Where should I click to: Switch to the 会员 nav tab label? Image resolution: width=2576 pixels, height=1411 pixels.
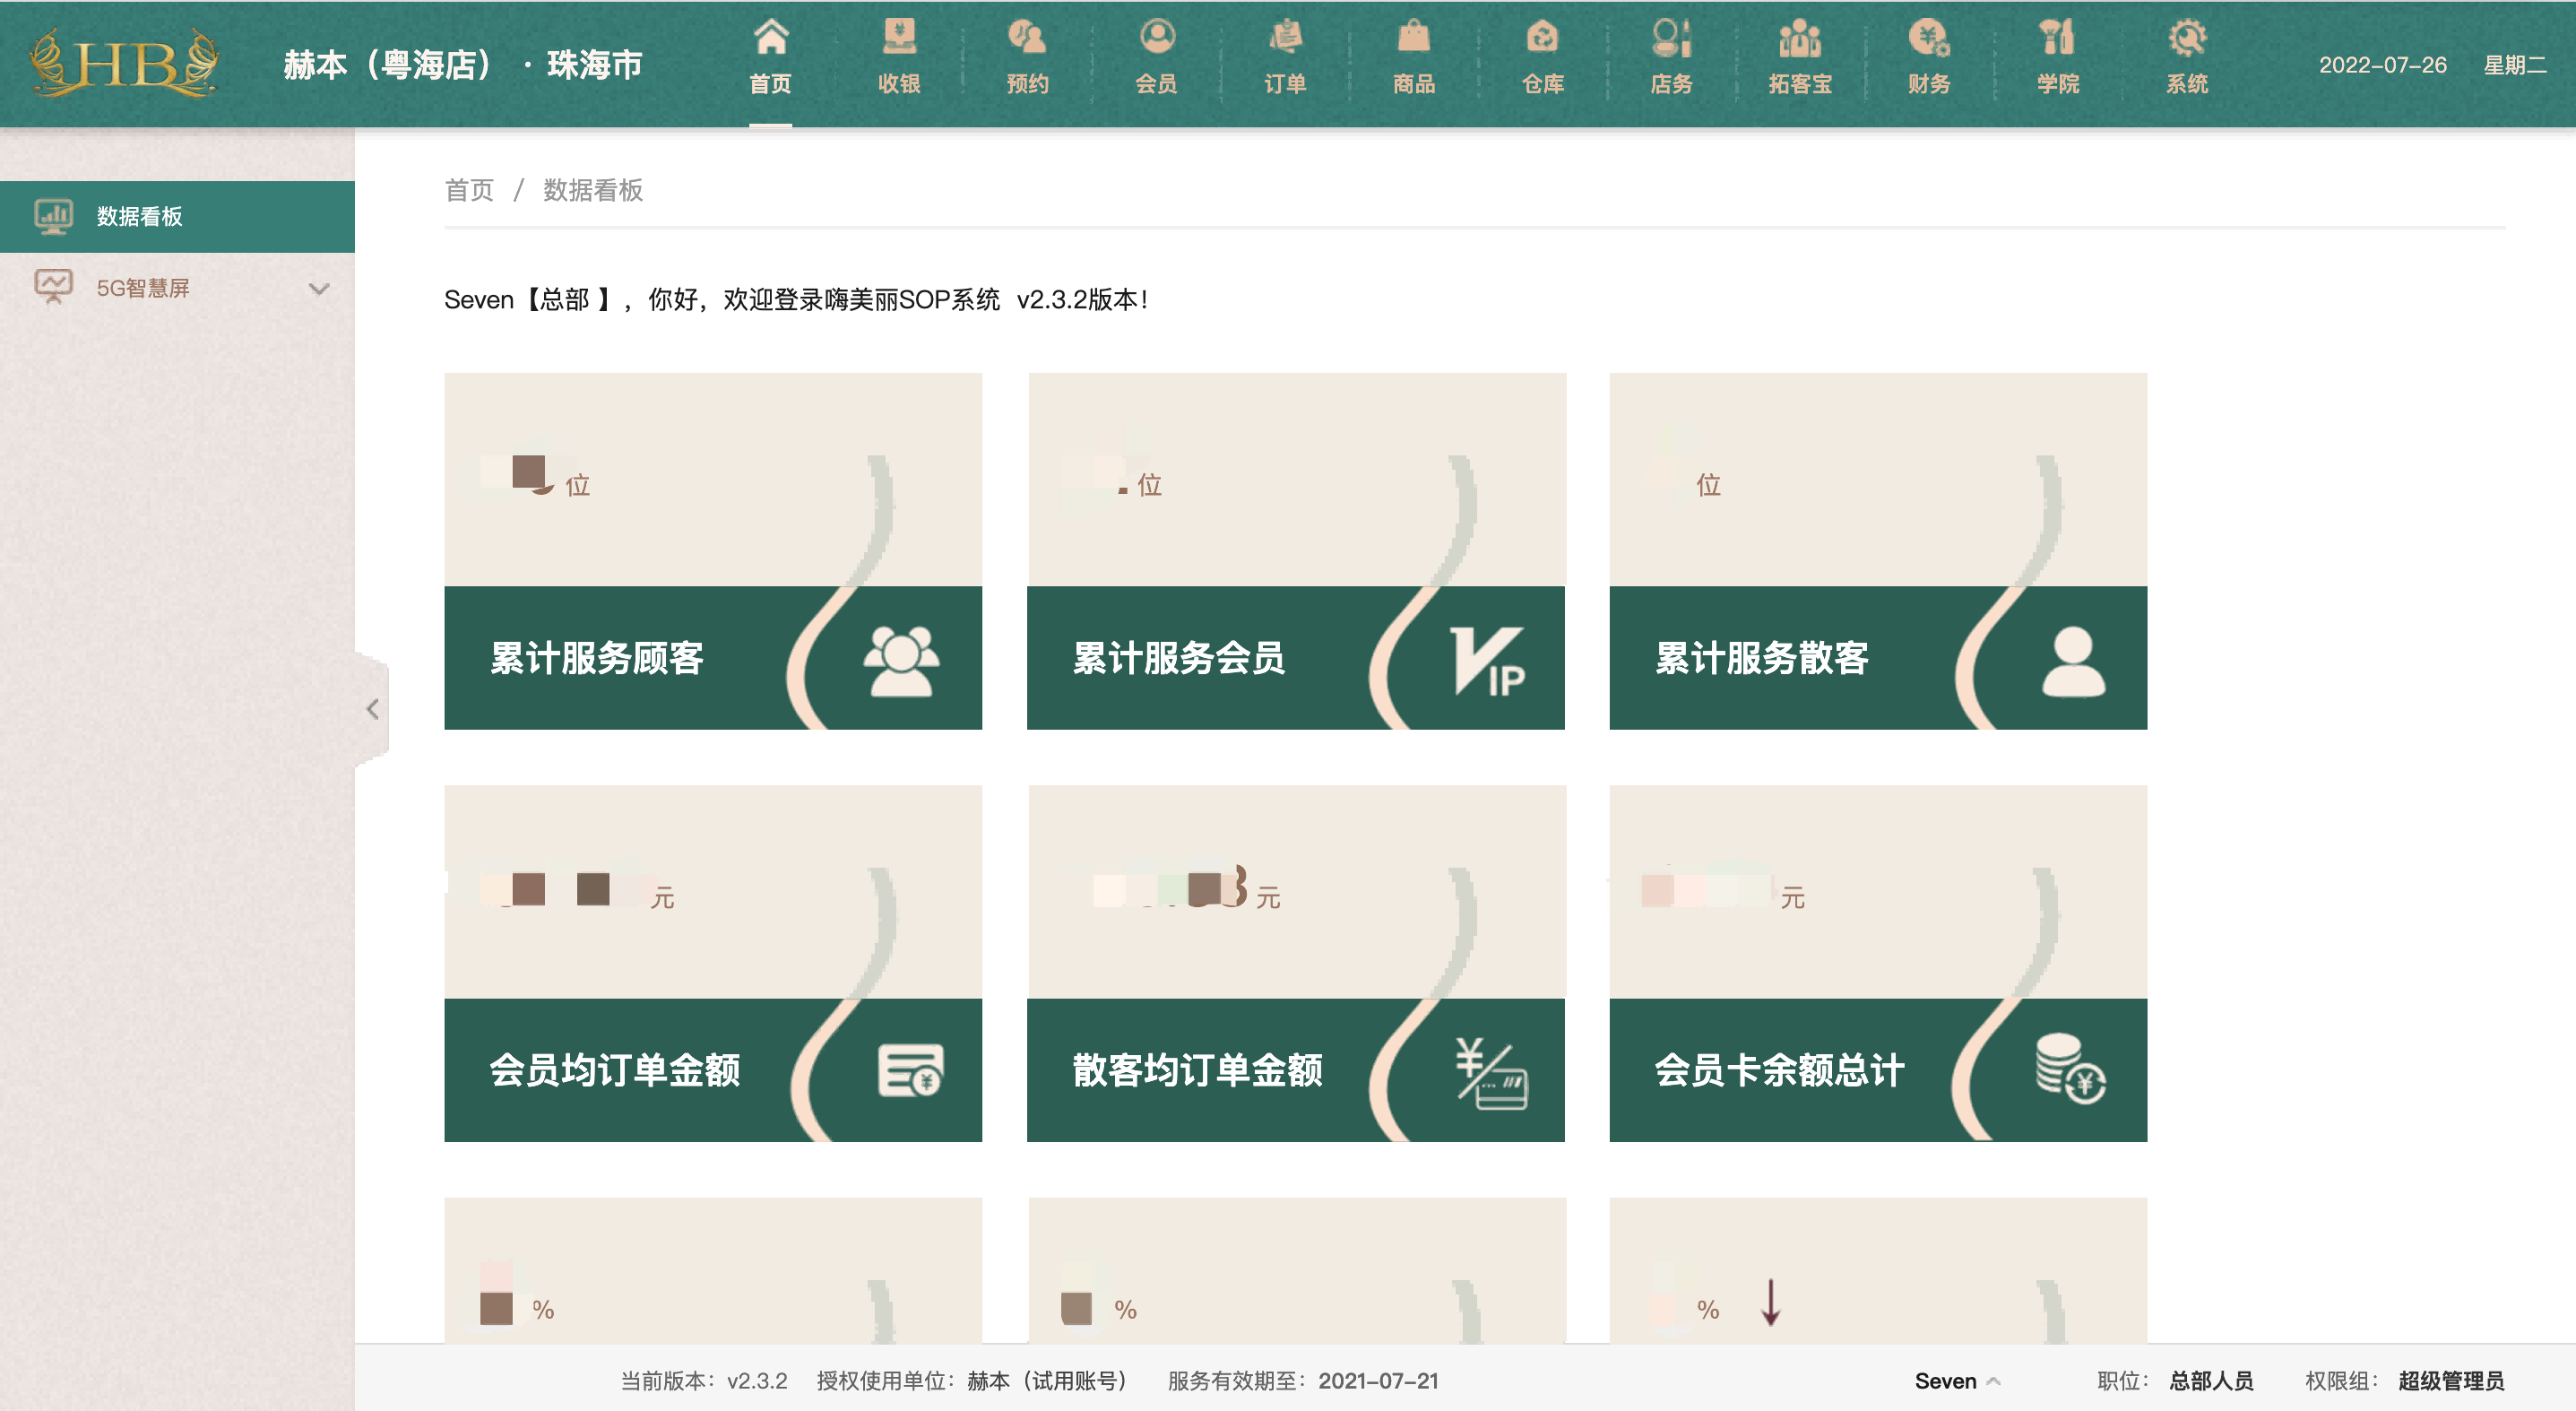click(x=1156, y=84)
